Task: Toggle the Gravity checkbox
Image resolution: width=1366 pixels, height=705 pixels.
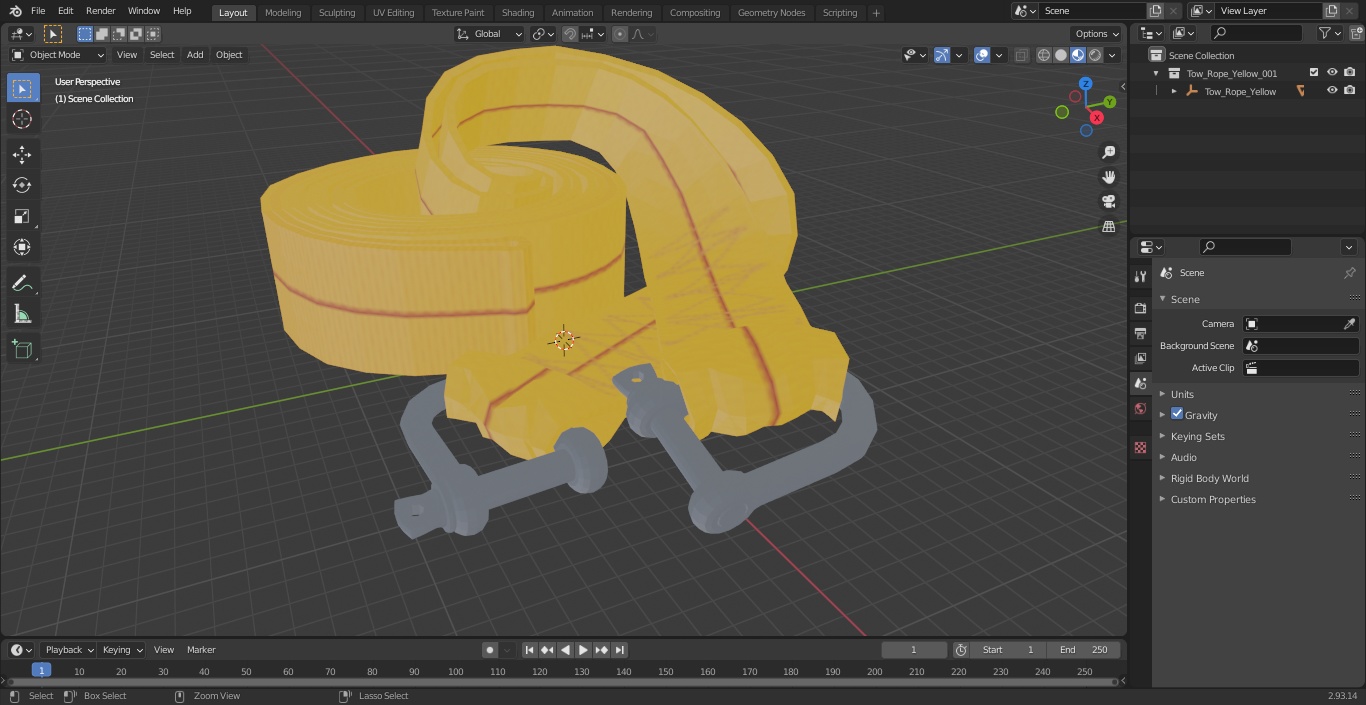Action: [1177, 414]
